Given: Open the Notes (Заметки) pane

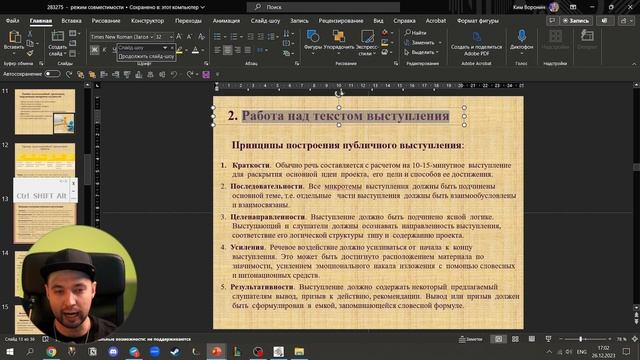Looking at the screenshot, I should click(x=470, y=339).
